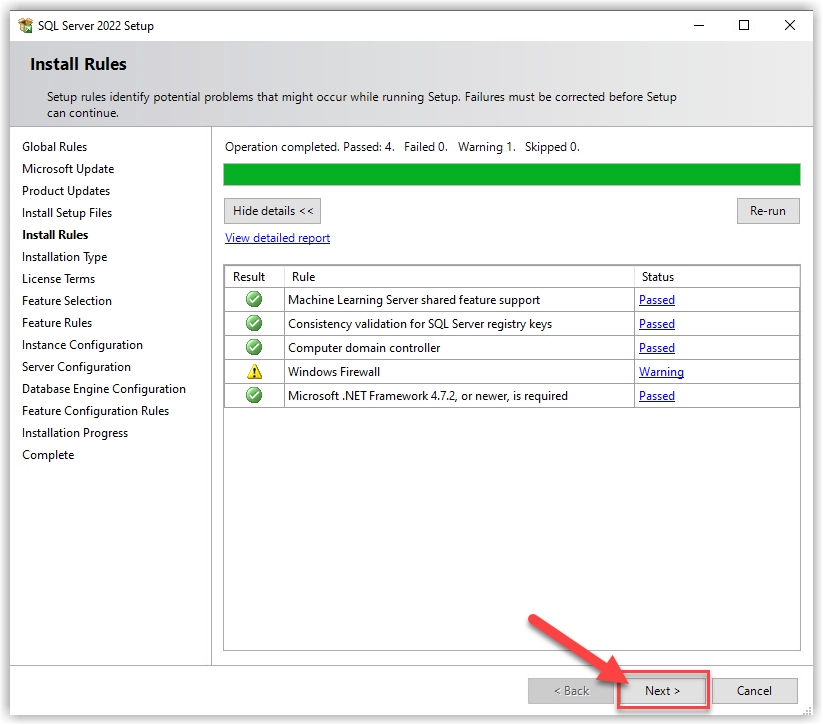Click the green completed progress bar
This screenshot has width=823, height=725.
512,175
